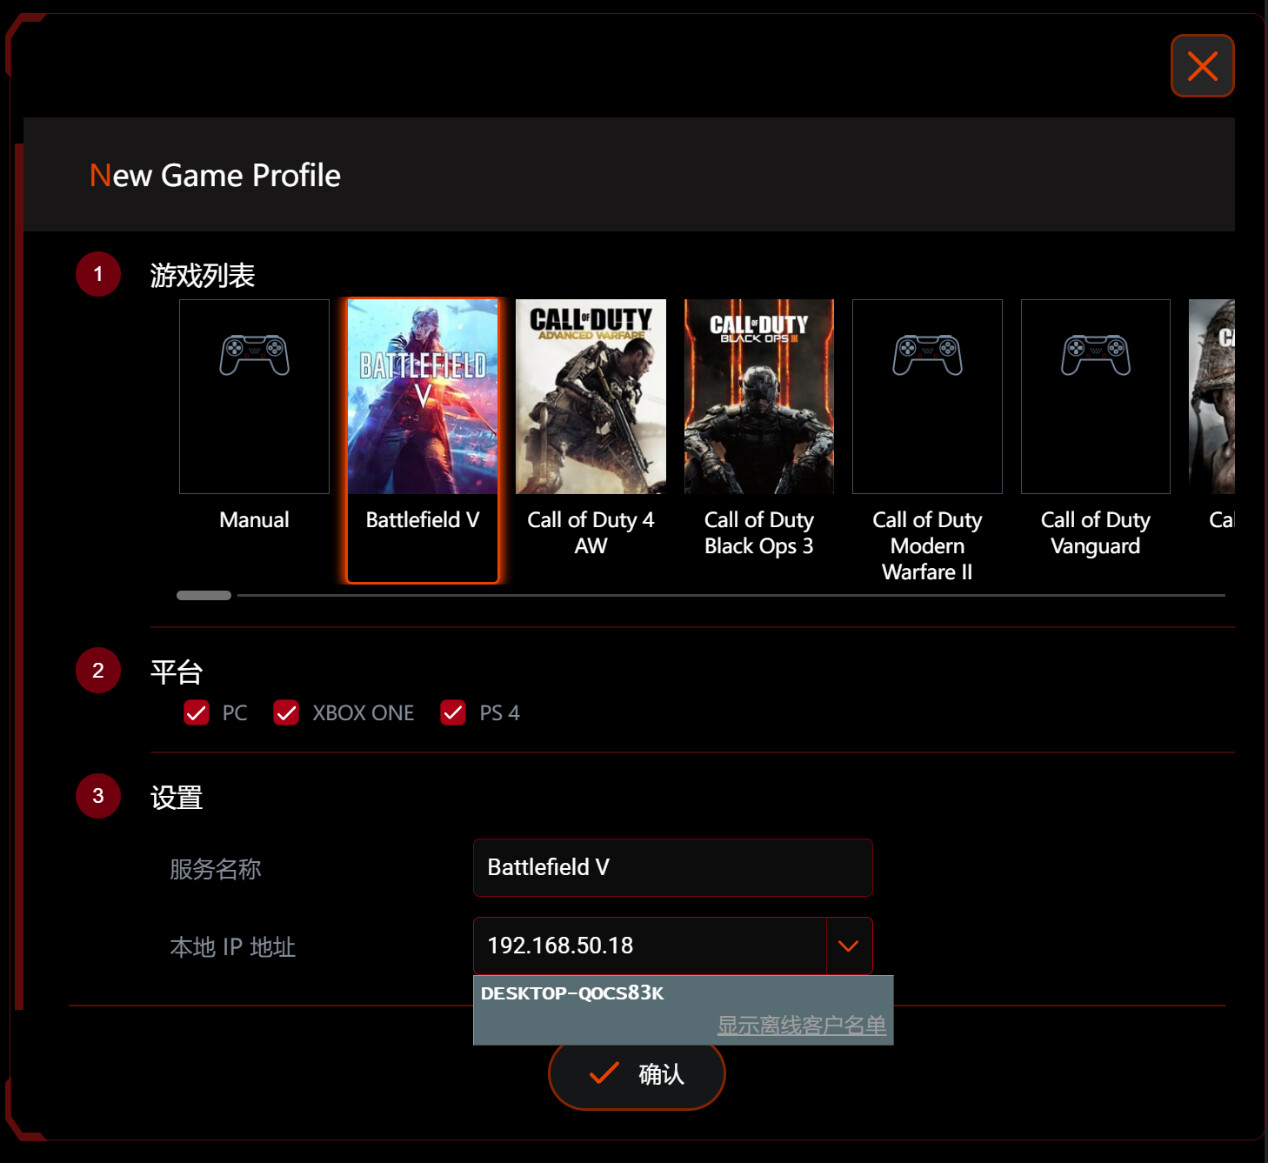Open the show offline client list link
Screen dimensions: 1268x1163
click(801, 1025)
